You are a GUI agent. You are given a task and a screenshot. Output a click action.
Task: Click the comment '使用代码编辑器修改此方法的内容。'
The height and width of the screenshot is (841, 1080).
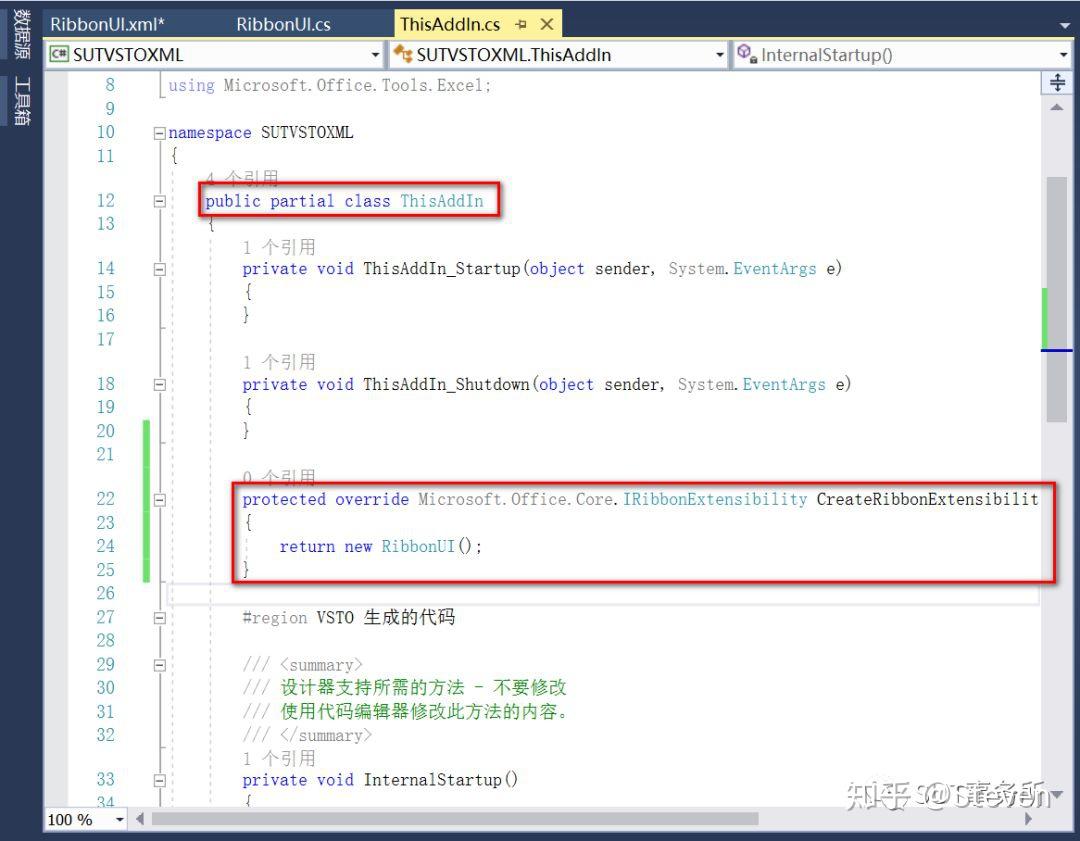pyautogui.click(x=424, y=711)
